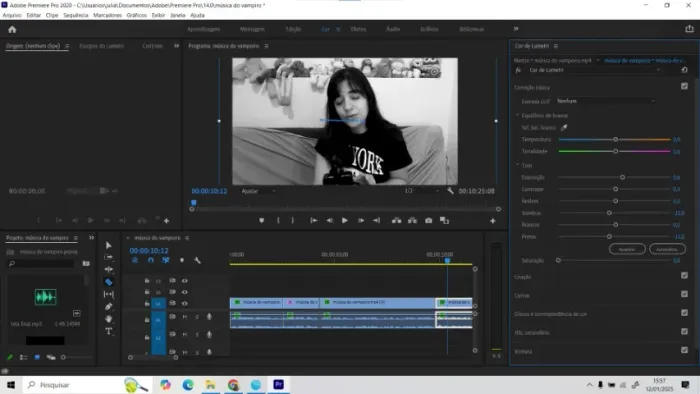Open the Marcadores menu

coord(108,15)
